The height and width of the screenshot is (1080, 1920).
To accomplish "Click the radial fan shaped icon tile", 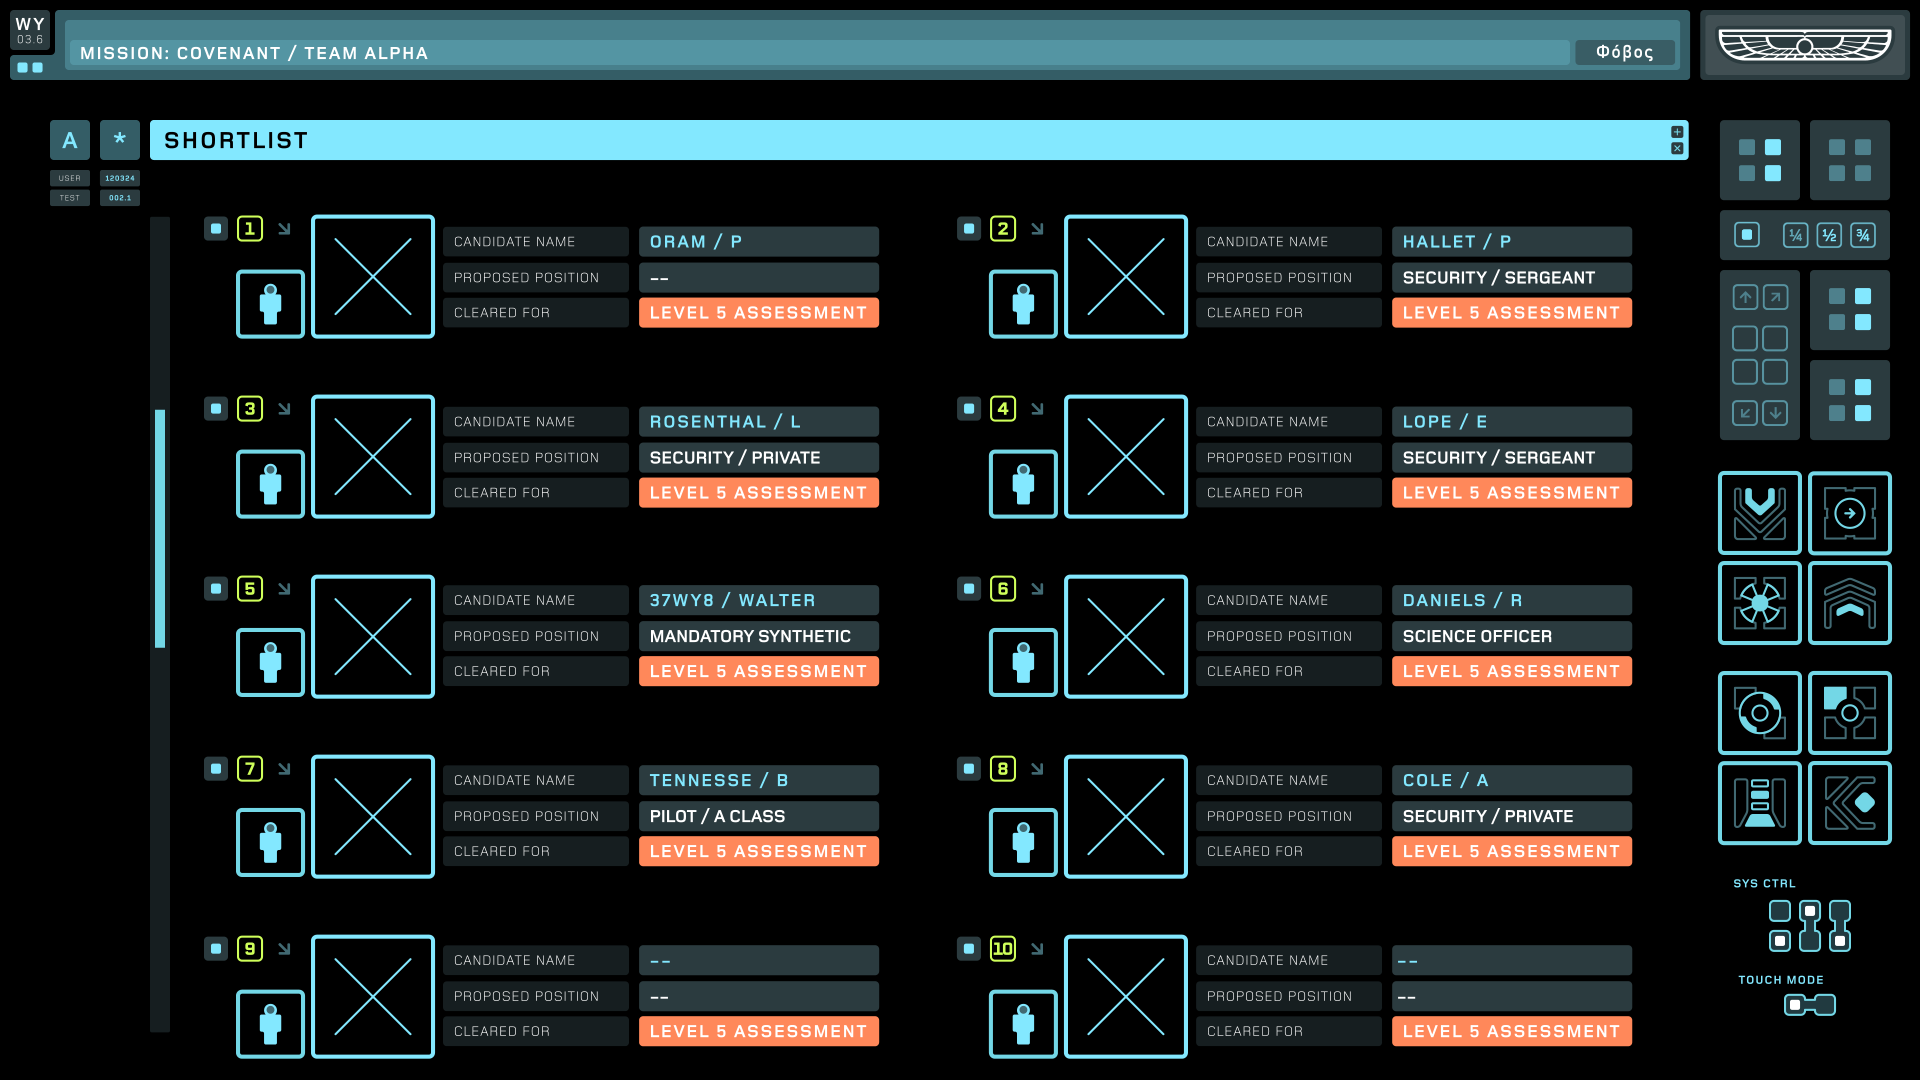I will pyautogui.click(x=1759, y=603).
